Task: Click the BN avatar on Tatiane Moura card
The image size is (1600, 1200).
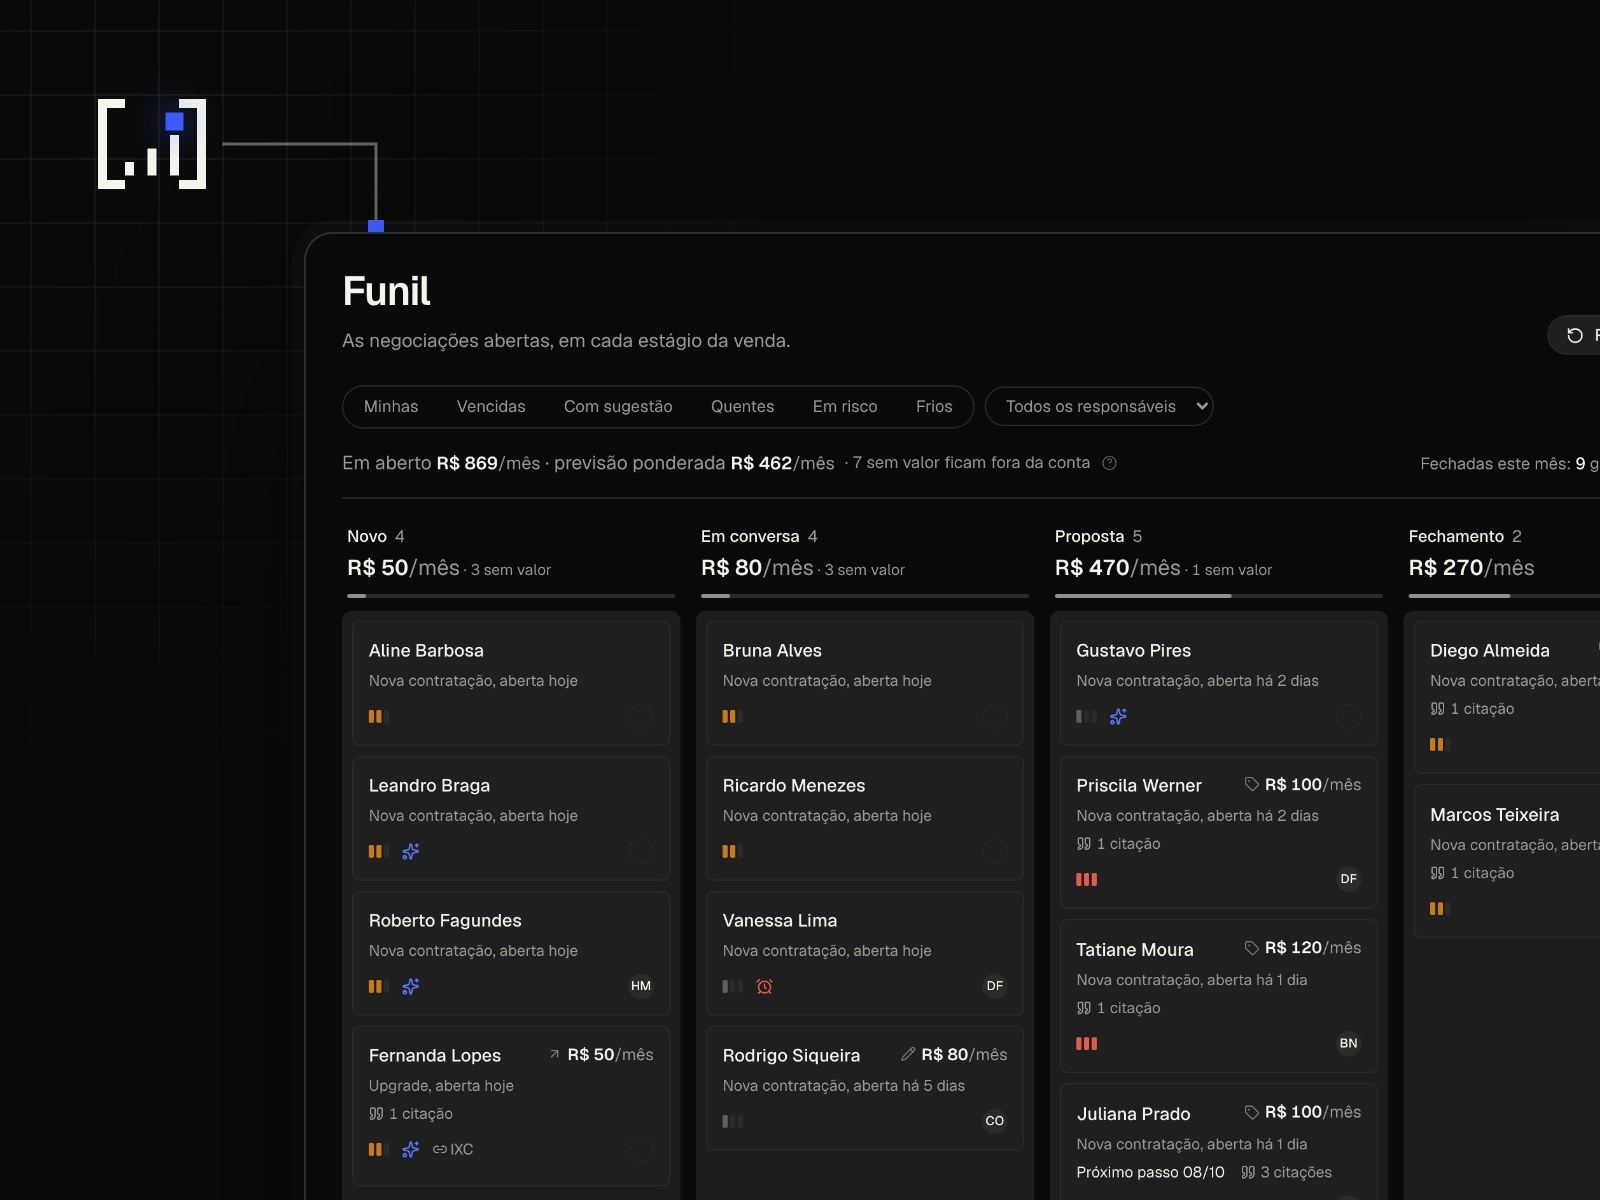Action: 1349,1043
